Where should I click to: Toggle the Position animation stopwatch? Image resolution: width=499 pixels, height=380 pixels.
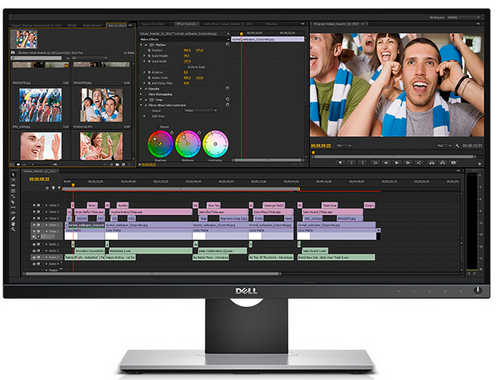(x=149, y=50)
